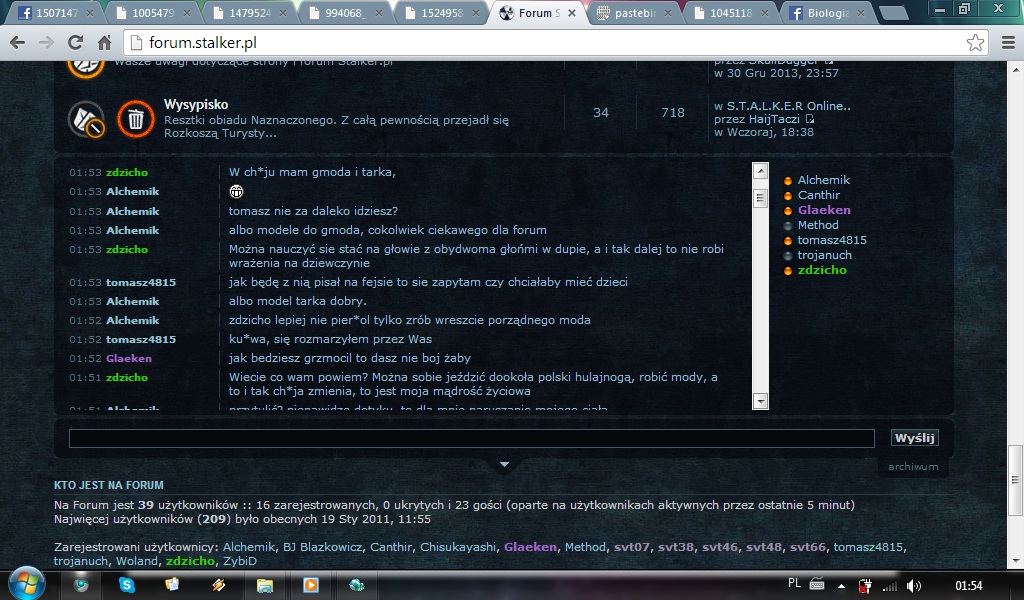Open the Wysypisko forum
Image resolution: width=1024 pixels, height=600 pixels.
[x=196, y=104]
